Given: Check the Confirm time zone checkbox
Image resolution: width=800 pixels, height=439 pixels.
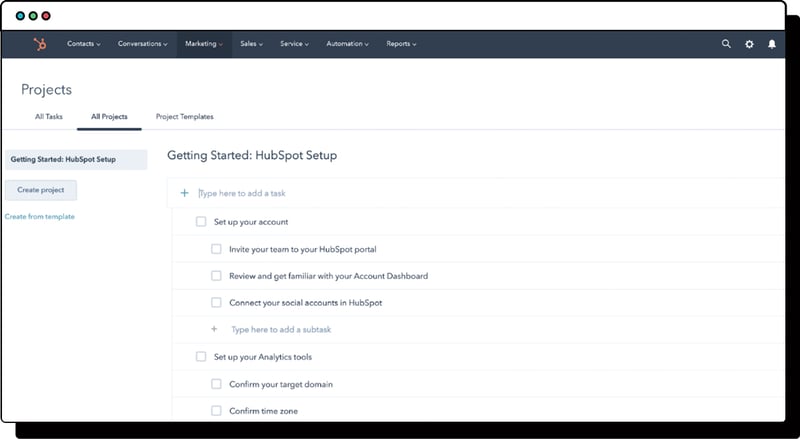Looking at the screenshot, I should pos(216,410).
